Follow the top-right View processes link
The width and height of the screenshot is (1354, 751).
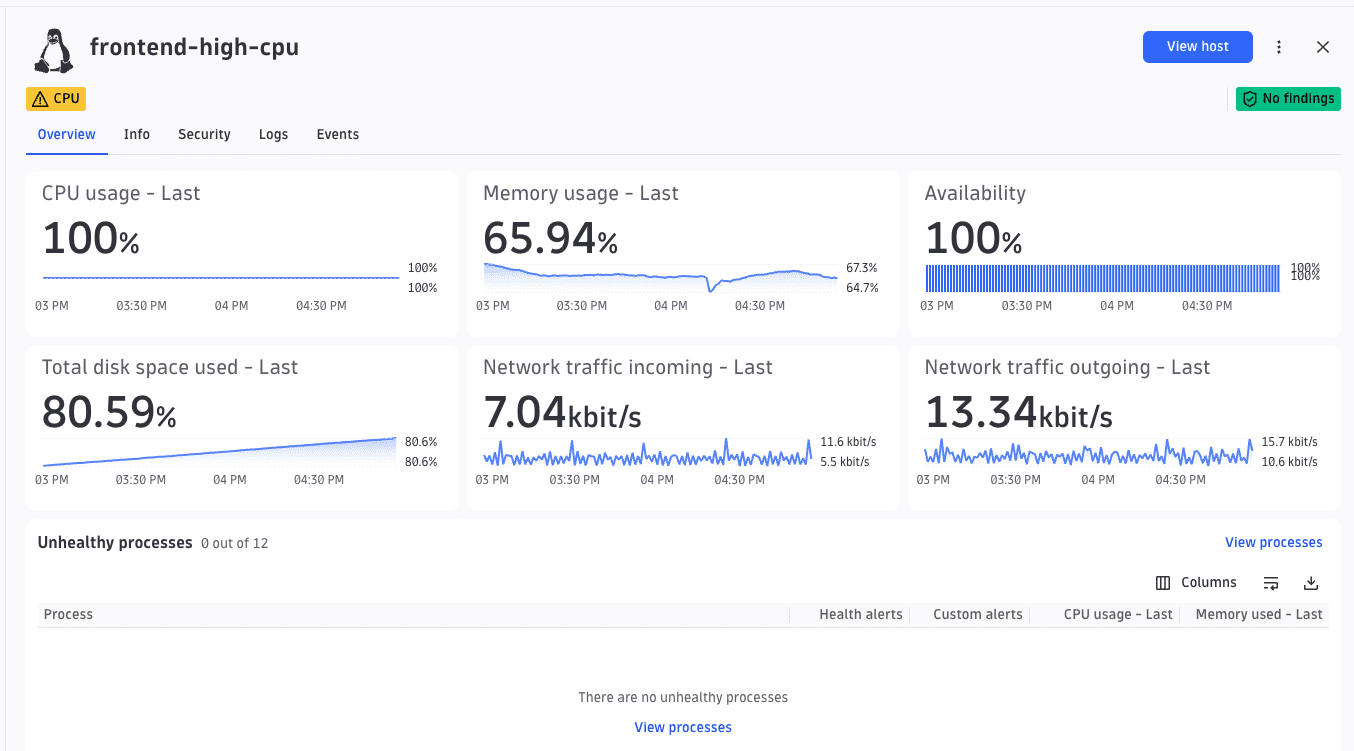[1274, 543]
